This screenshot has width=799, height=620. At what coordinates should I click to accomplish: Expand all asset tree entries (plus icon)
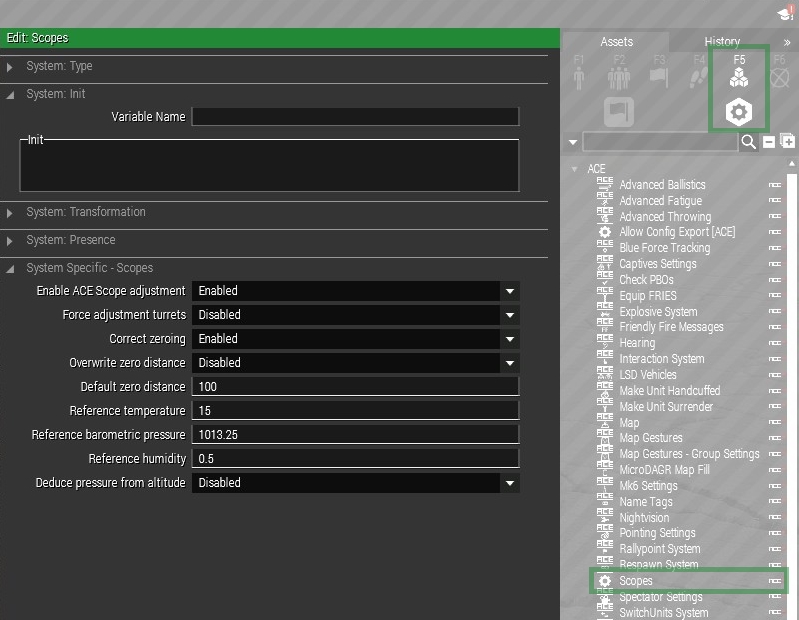(787, 141)
